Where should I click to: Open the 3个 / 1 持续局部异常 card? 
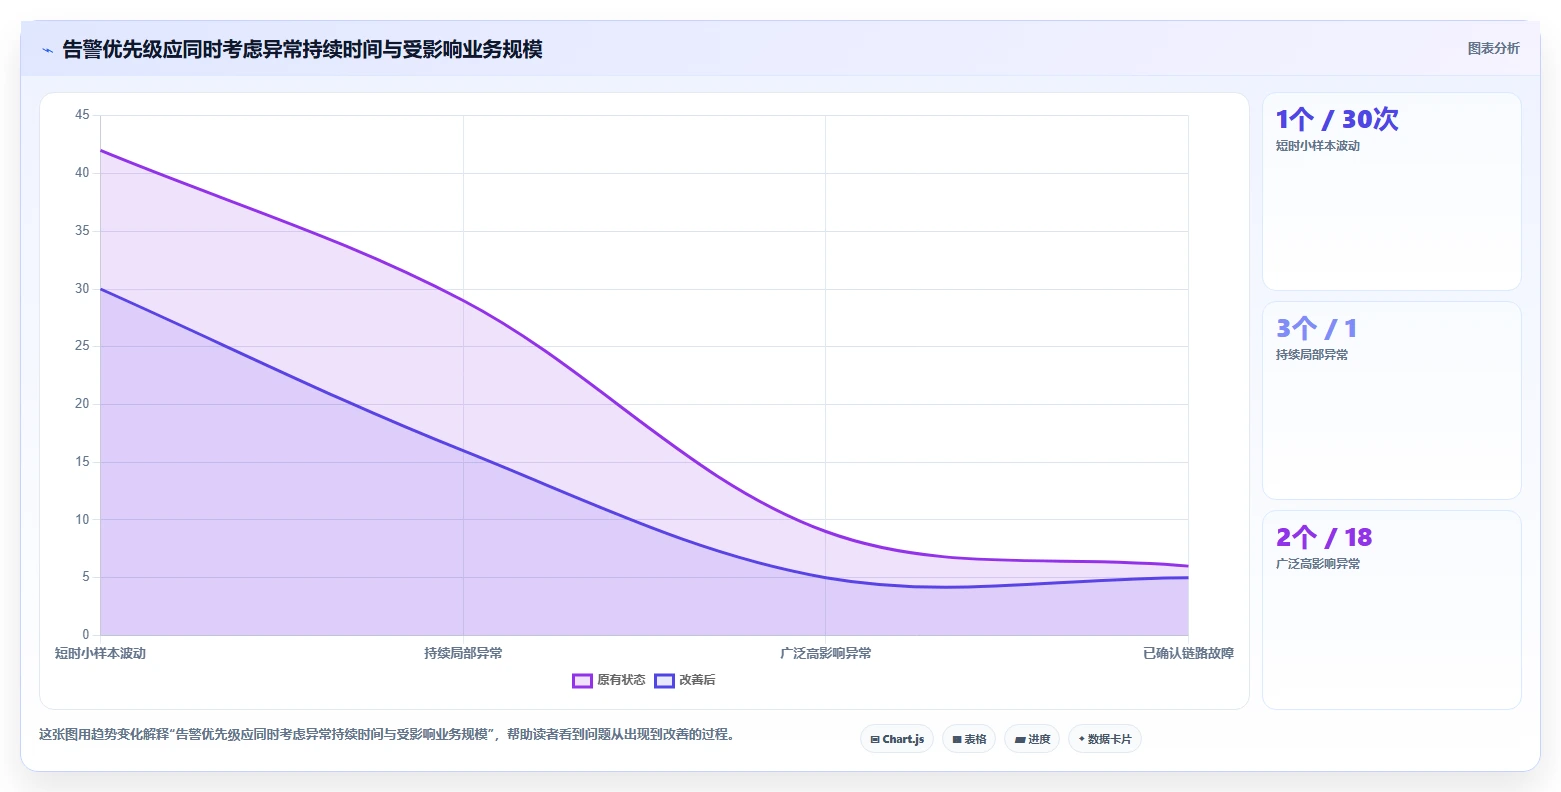(x=1392, y=401)
